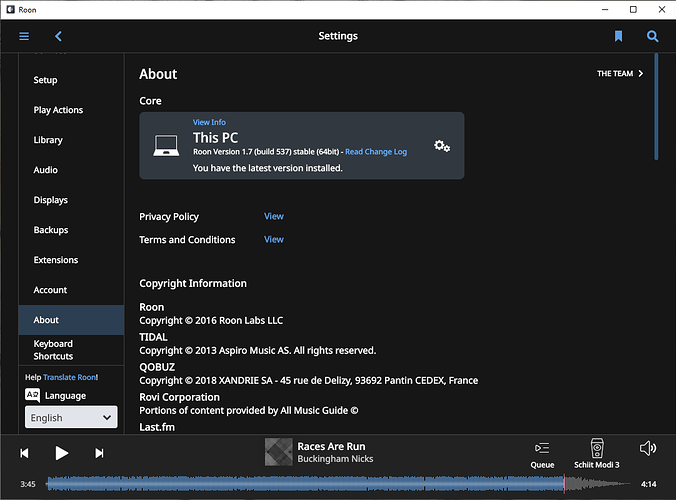This screenshot has width=676, height=500.
Task: Click the Last.fm heading
Action: tap(157, 427)
